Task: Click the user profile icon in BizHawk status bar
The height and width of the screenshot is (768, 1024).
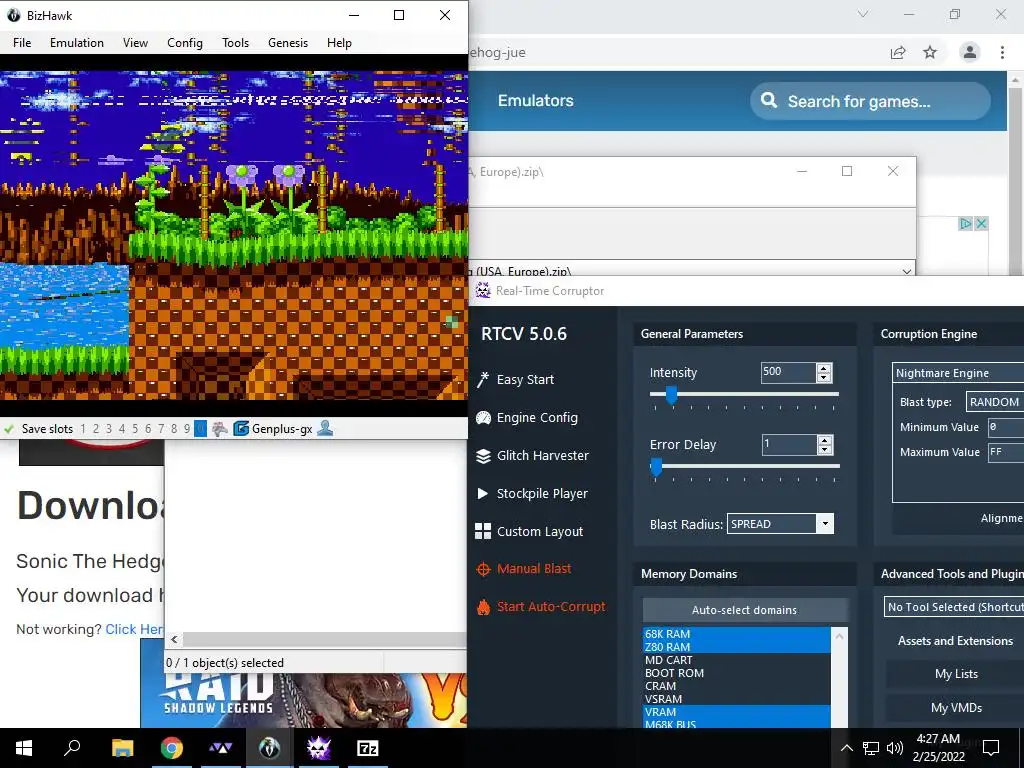Action: point(325,428)
